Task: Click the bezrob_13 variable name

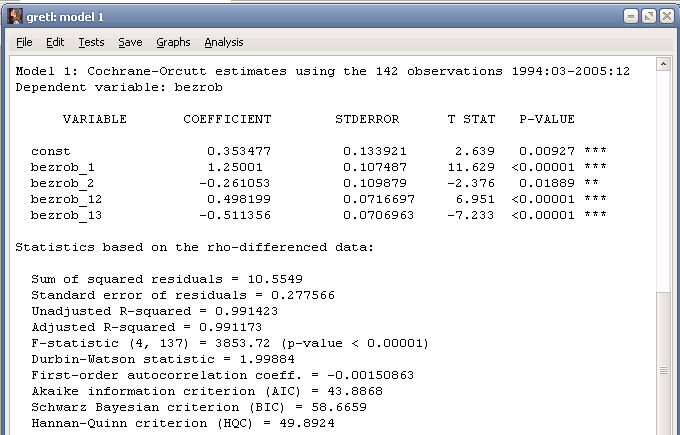Action: coord(66,216)
